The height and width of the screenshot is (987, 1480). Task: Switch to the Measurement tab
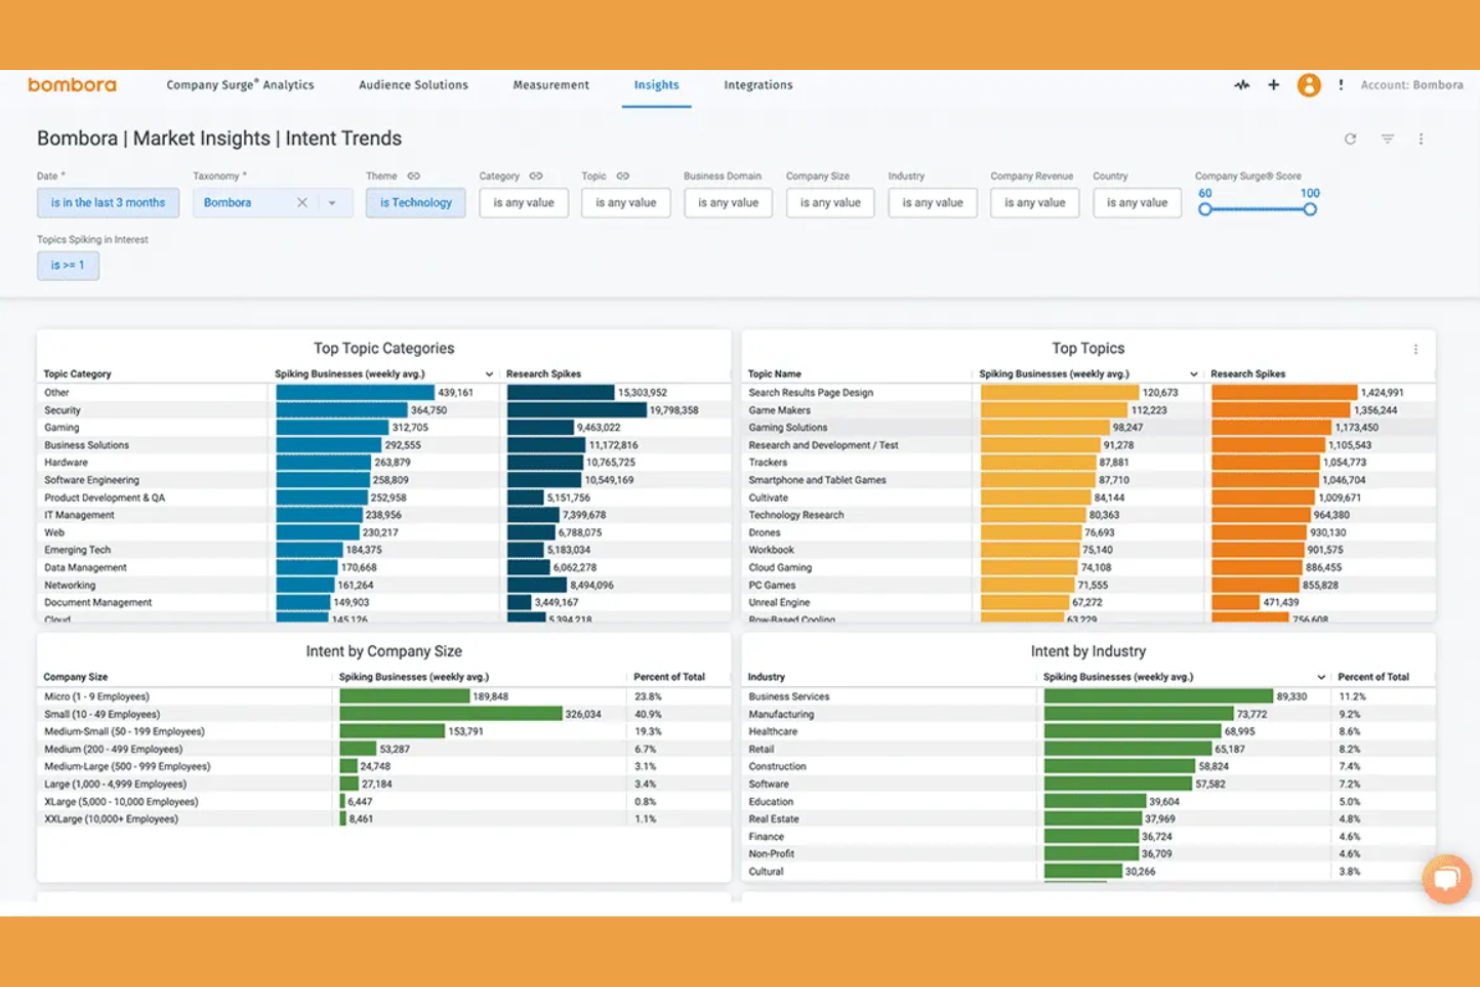(551, 85)
